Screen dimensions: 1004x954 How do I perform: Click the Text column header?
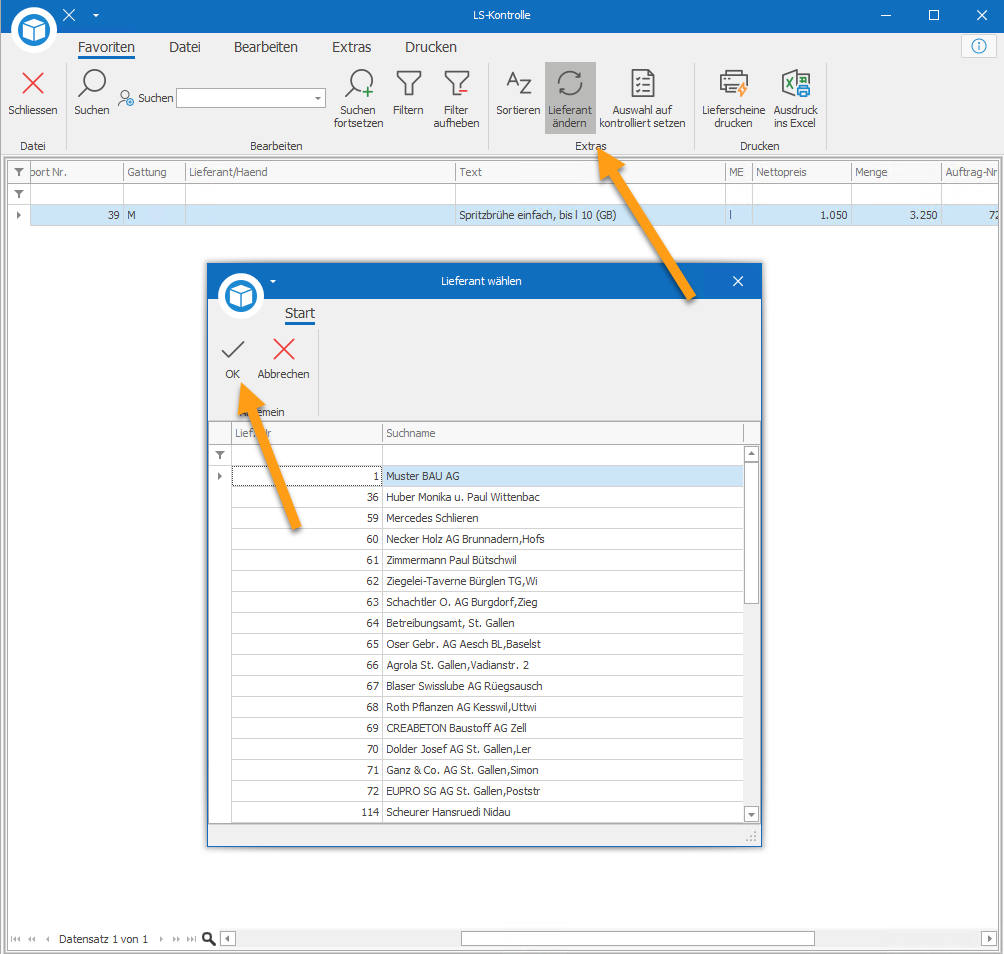pos(590,172)
